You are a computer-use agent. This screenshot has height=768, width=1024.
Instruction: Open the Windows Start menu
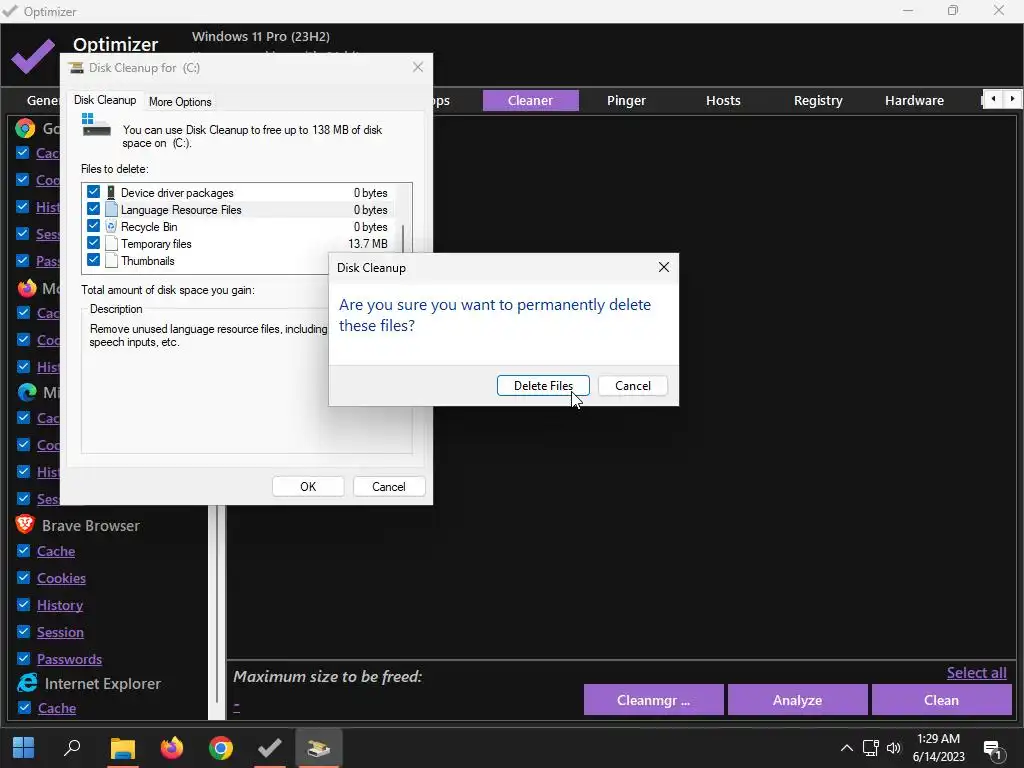click(24, 748)
